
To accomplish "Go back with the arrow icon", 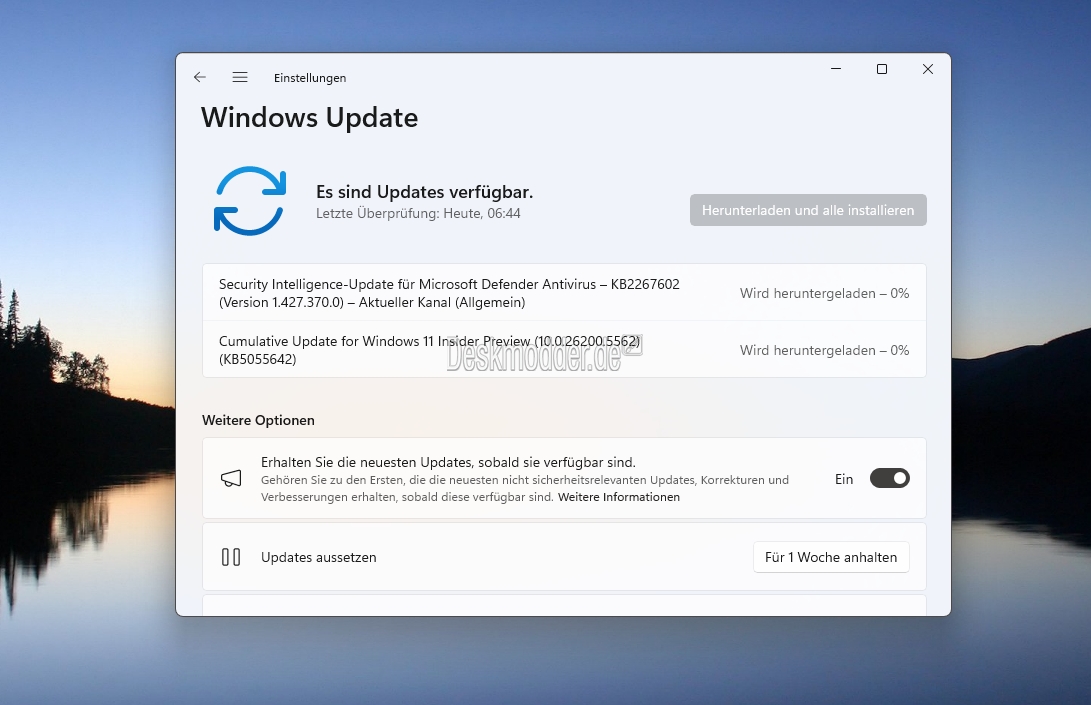I will [x=200, y=77].
